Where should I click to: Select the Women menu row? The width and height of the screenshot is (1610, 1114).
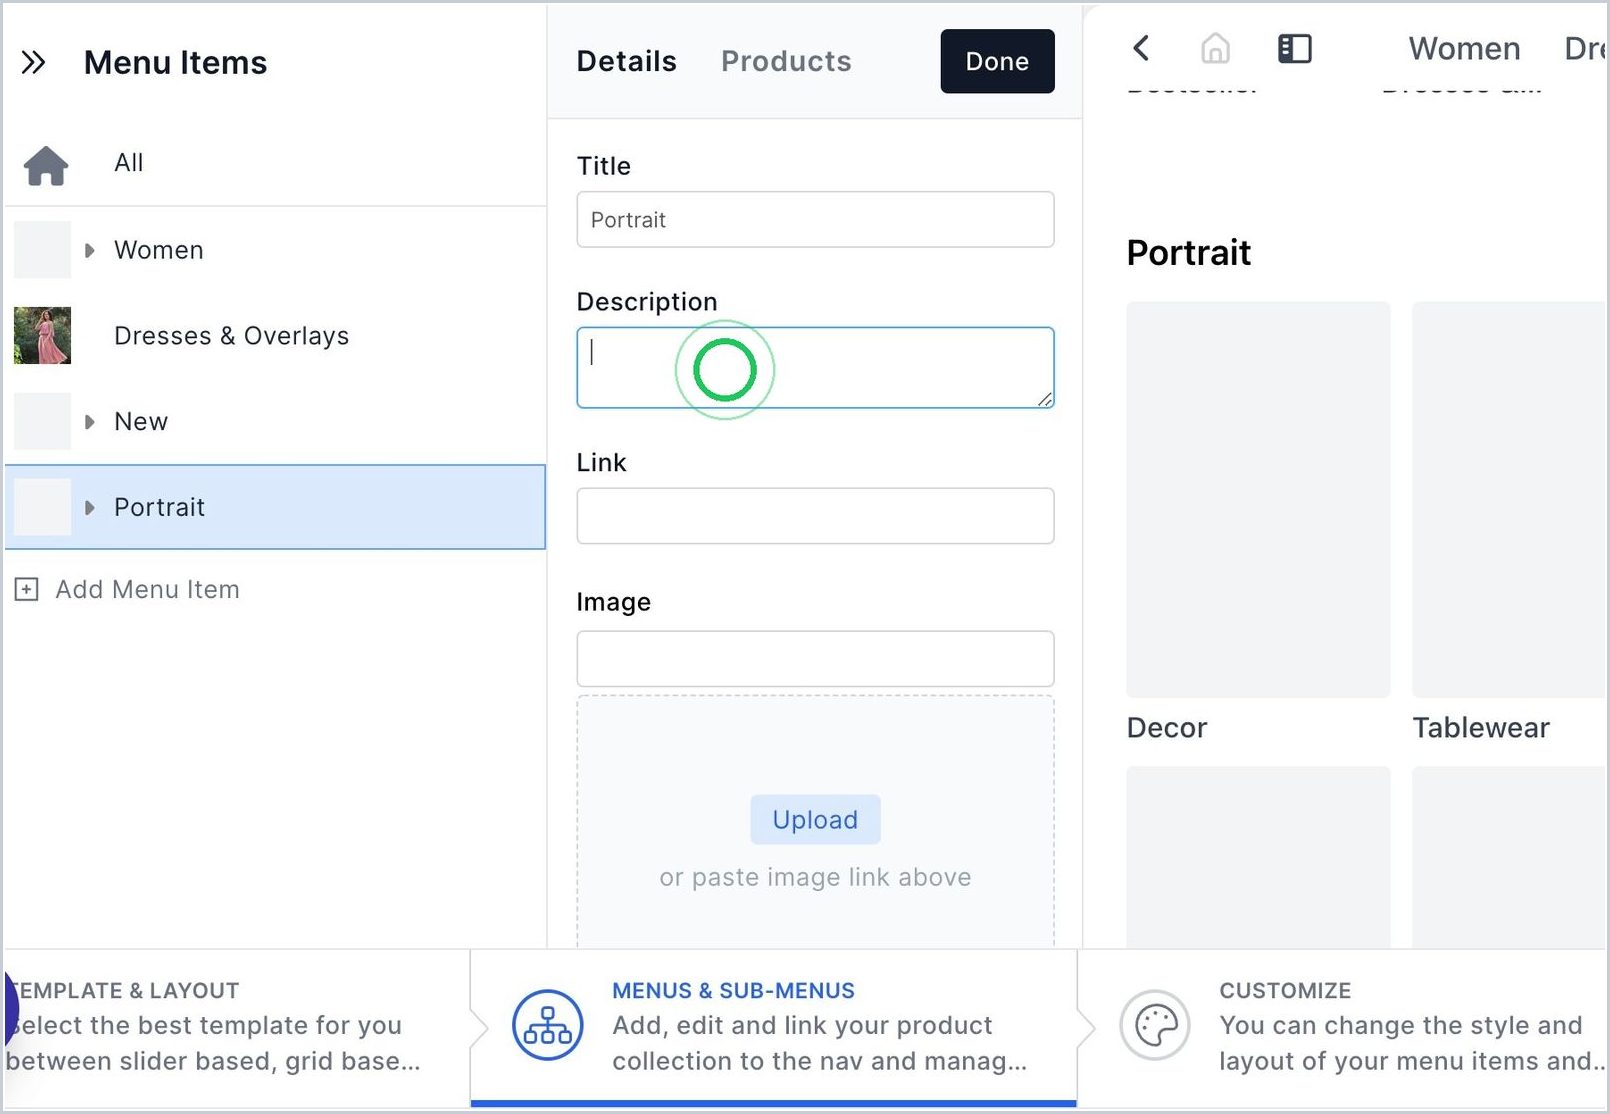275,250
